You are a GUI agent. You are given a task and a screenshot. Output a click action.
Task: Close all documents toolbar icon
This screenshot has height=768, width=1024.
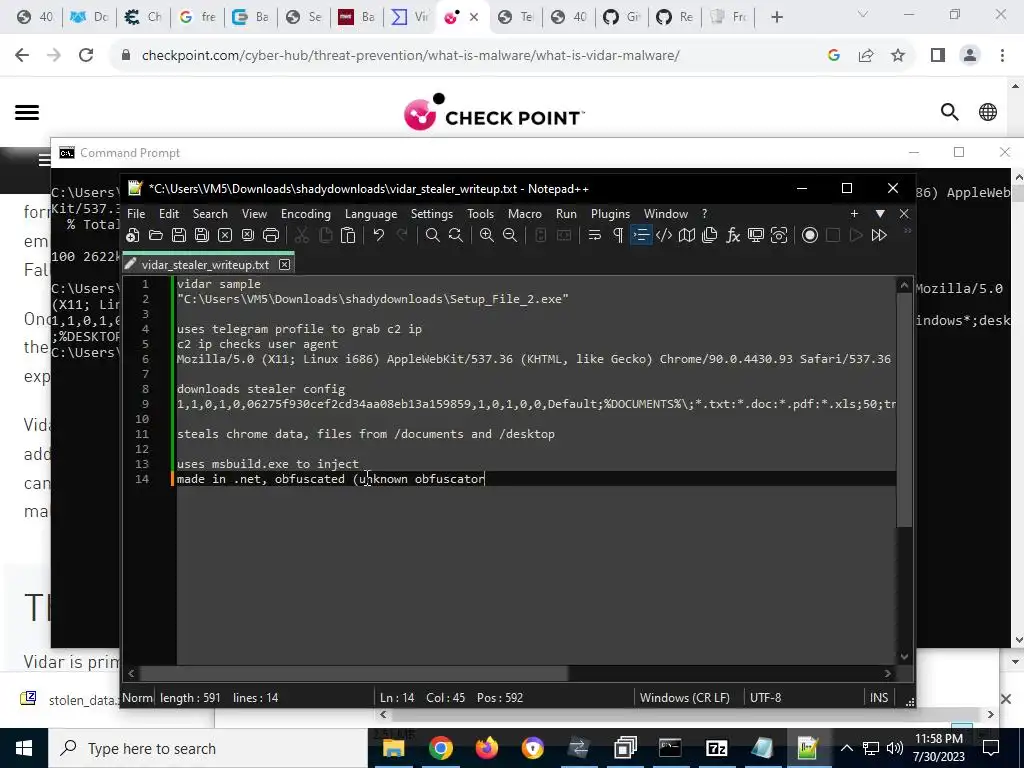[x=248, y=235]
